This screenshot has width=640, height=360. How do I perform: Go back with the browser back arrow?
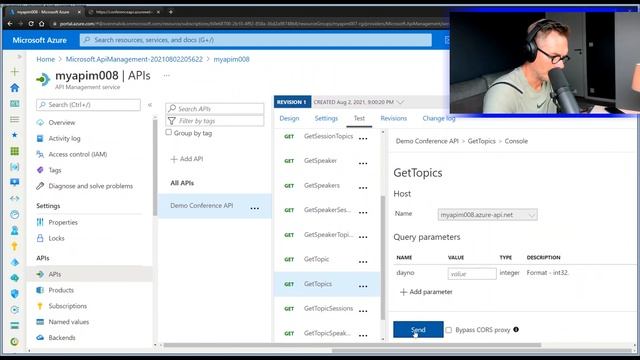tap(10, 24)
